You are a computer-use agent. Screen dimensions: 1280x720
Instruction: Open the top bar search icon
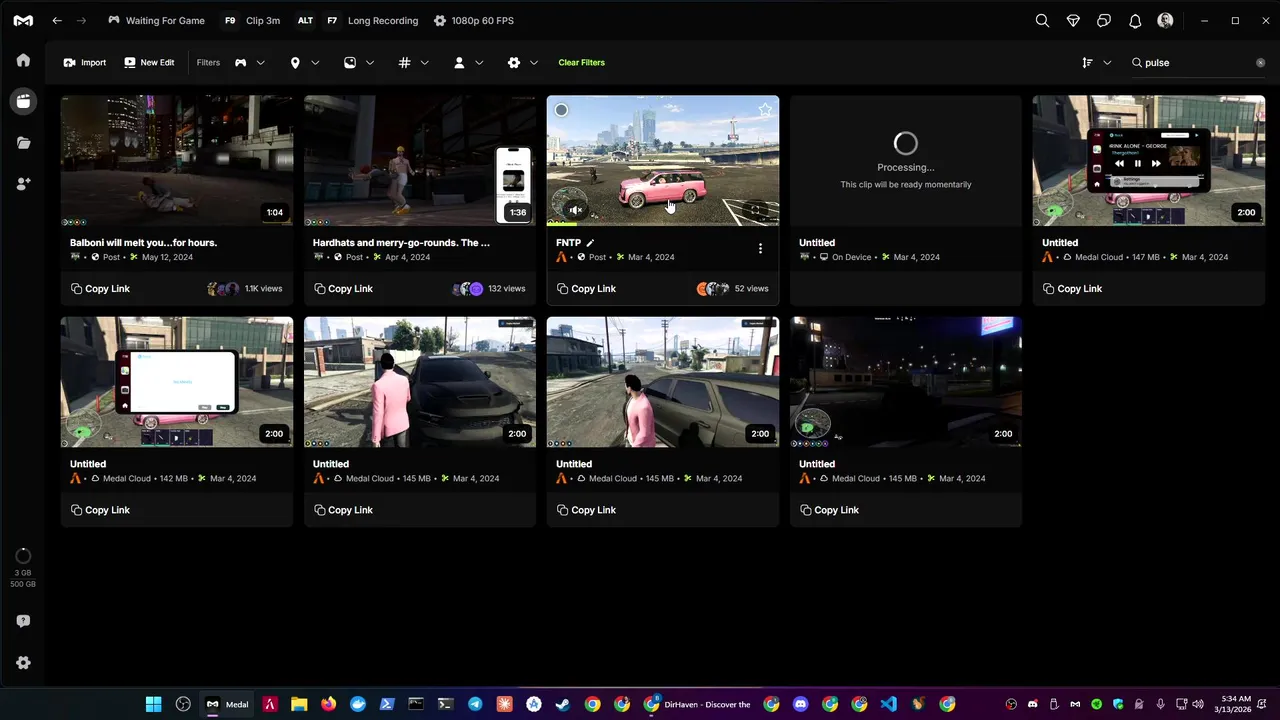pos(1042,20)
